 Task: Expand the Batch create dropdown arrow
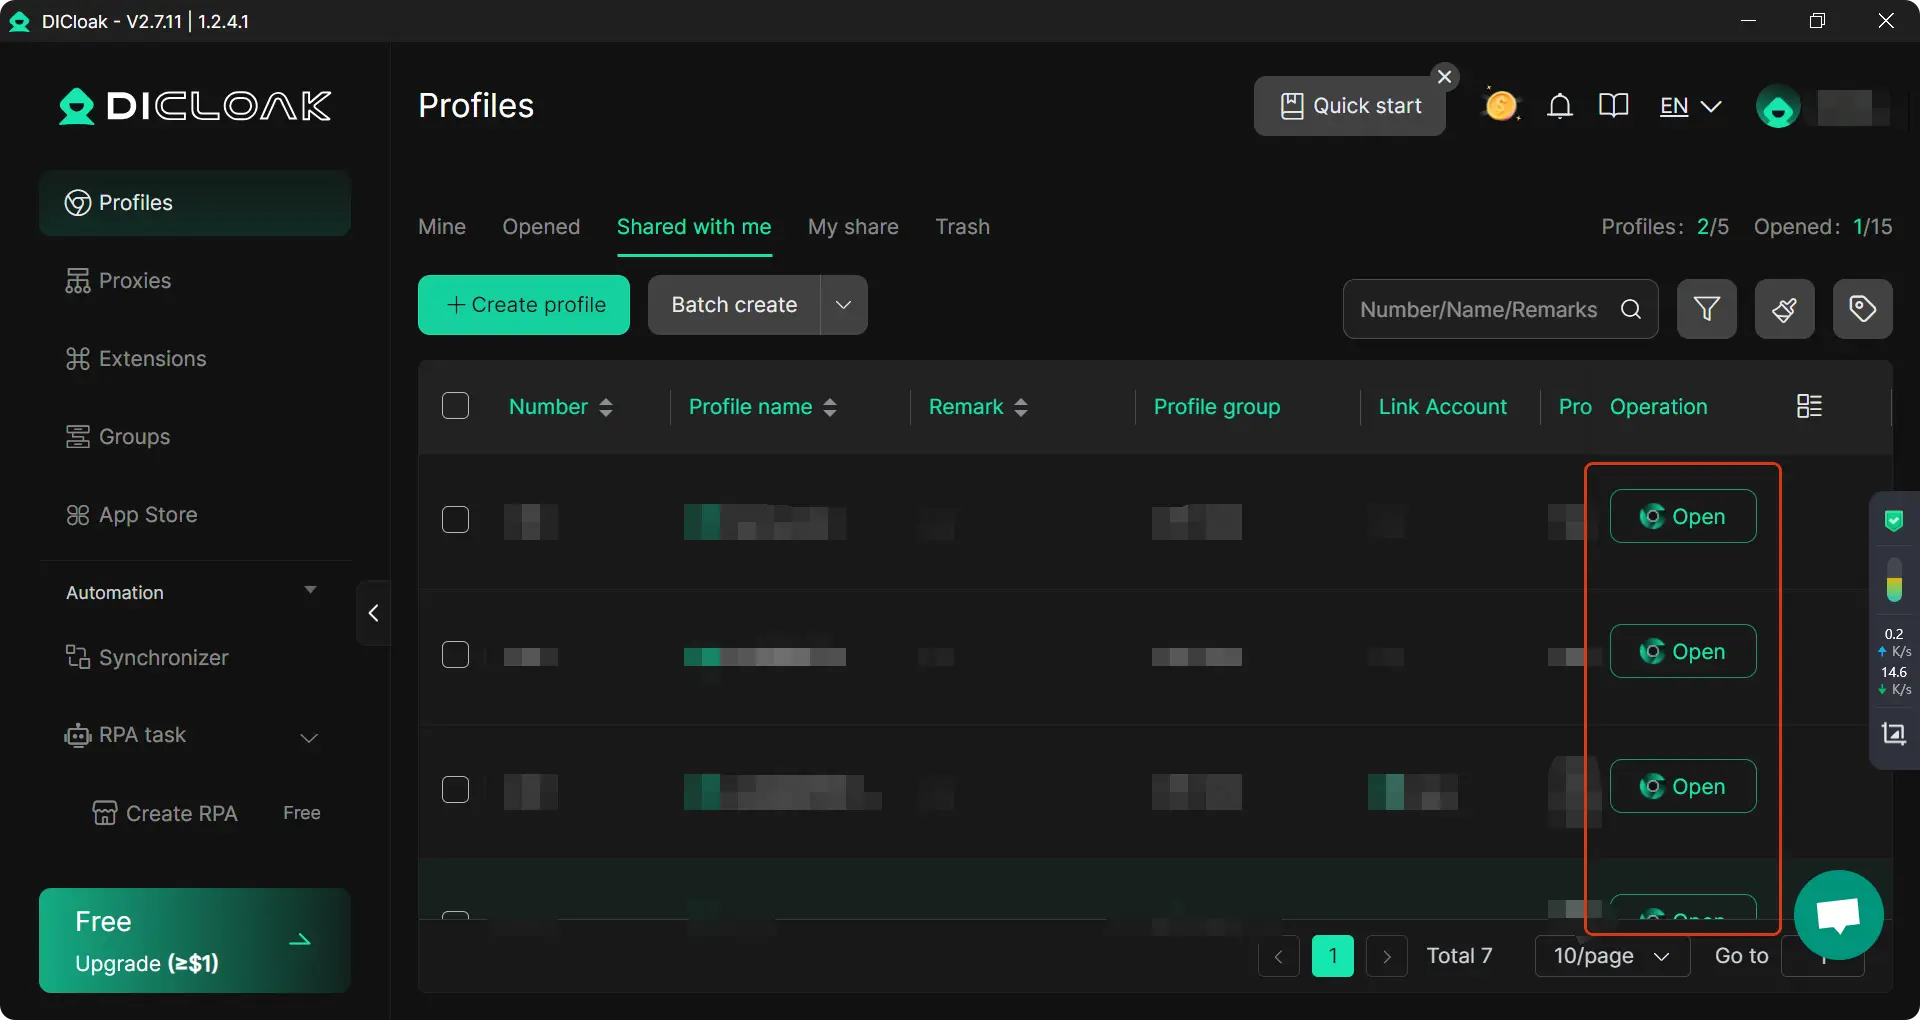click(x=843, y=305)
